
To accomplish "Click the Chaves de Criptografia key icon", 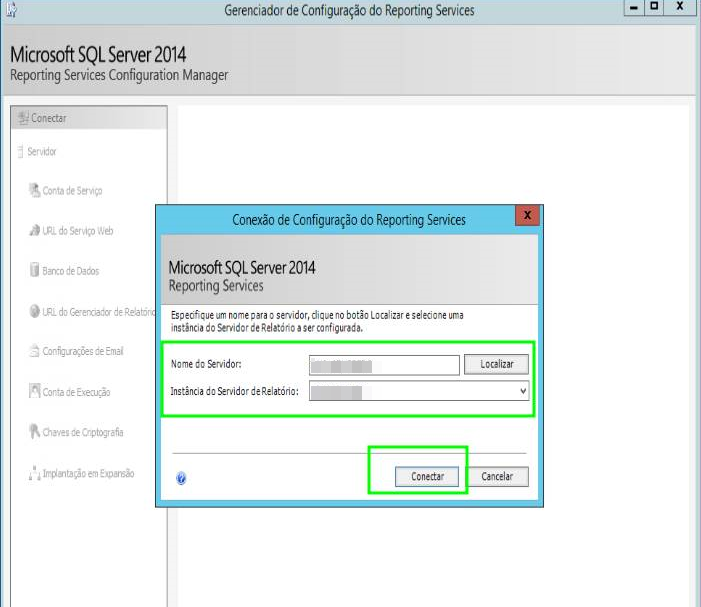I will tap(34, 431).
